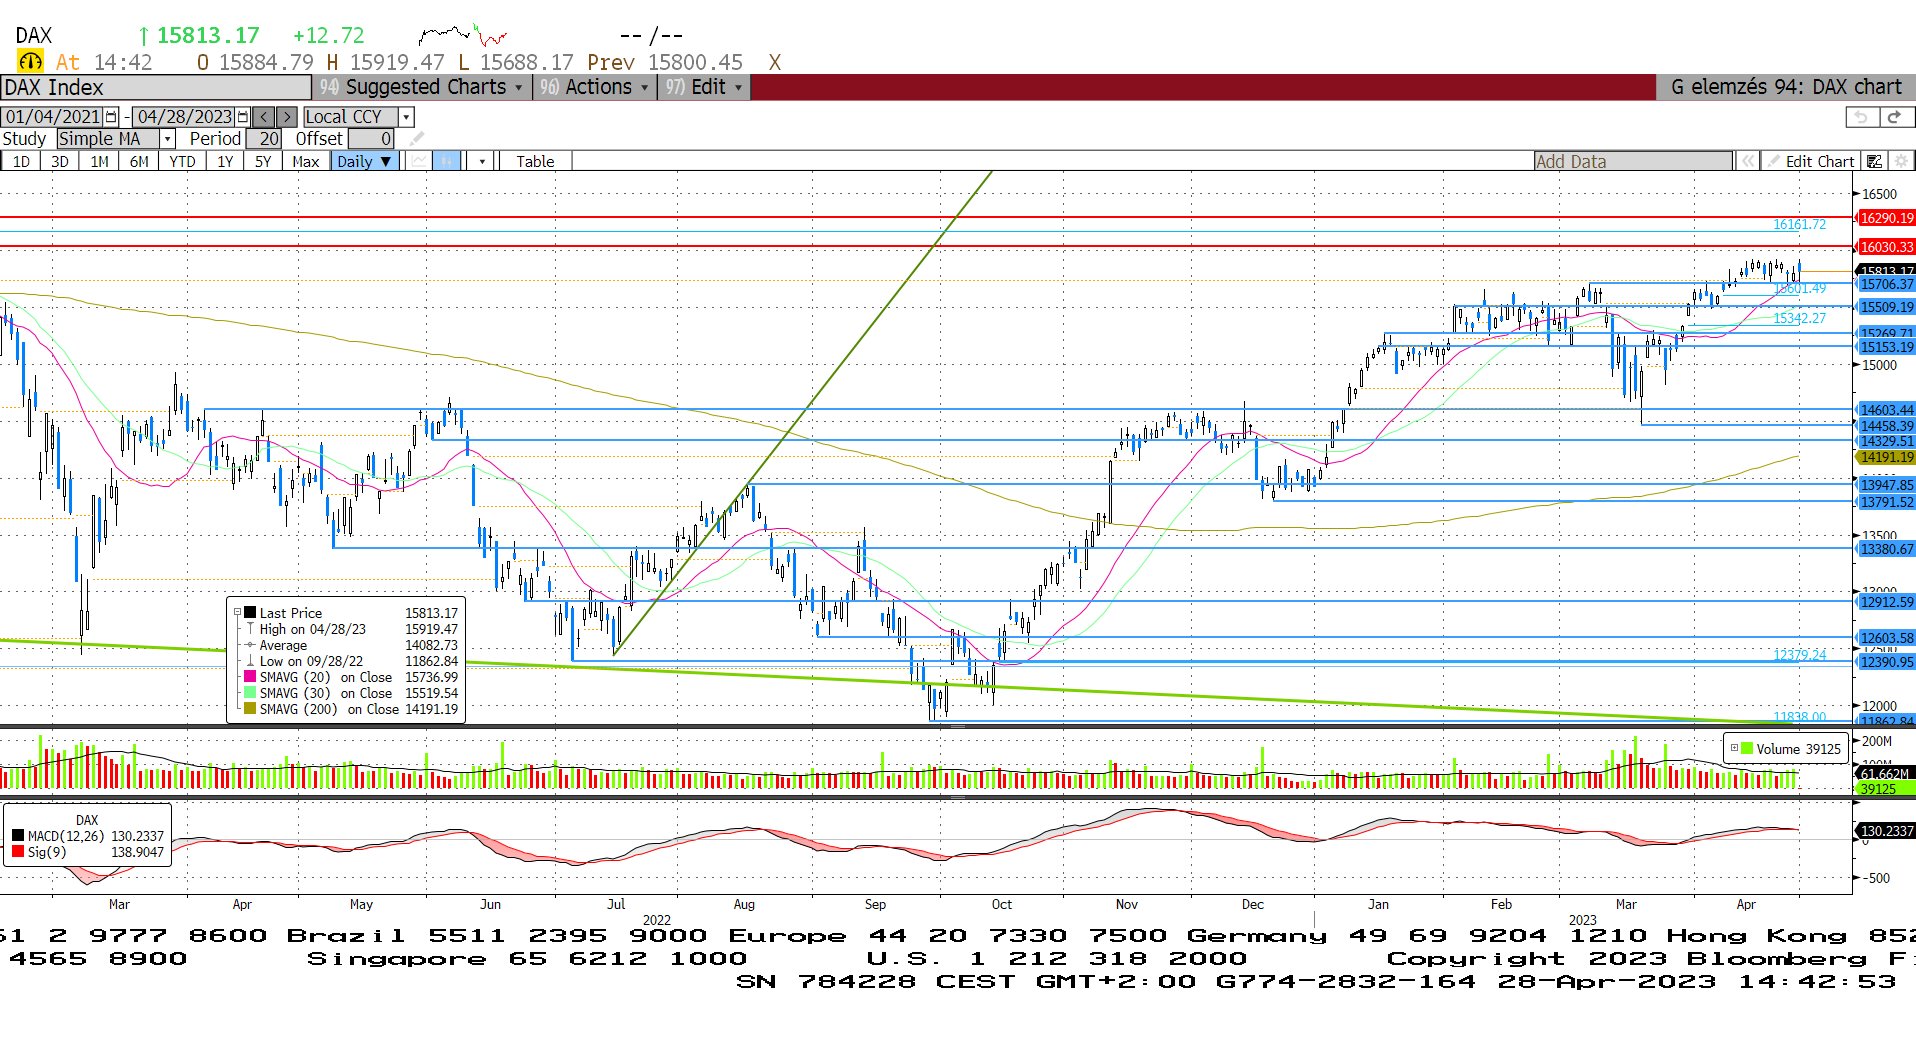Viewport: 1916px width, 1037px height.
Task: Open the Actions menu
Action: click(594, 87)
